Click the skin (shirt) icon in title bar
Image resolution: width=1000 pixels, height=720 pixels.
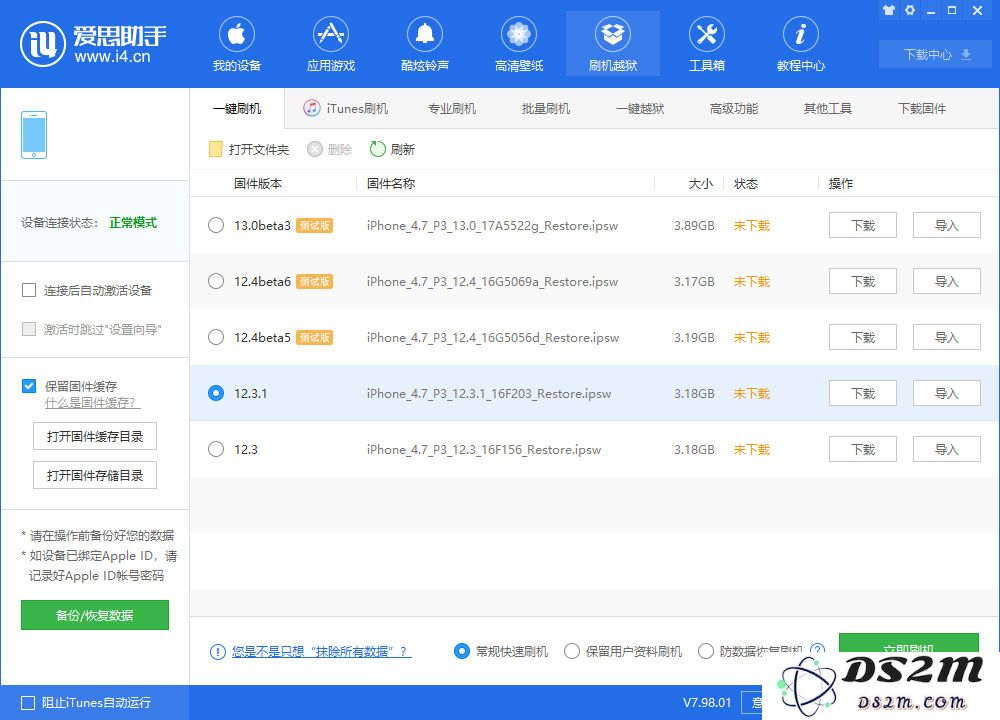[888, 10]
